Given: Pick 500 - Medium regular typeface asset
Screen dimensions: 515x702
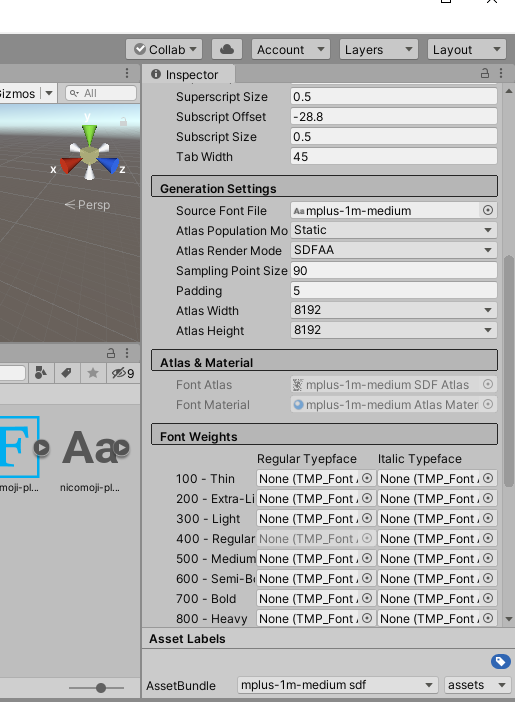Looking at the screenshot, I should click(367, 558).
